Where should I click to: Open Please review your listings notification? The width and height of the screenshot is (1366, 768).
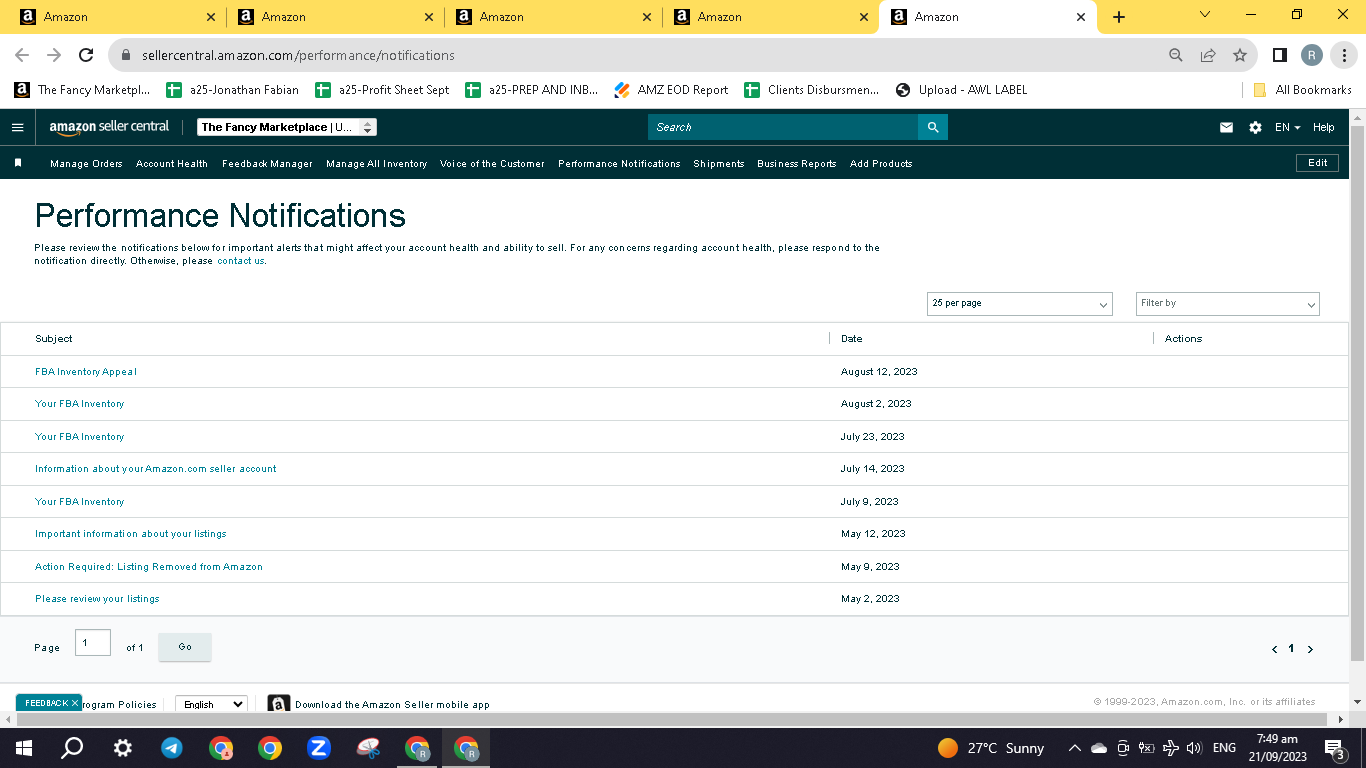tap(97, 599)
